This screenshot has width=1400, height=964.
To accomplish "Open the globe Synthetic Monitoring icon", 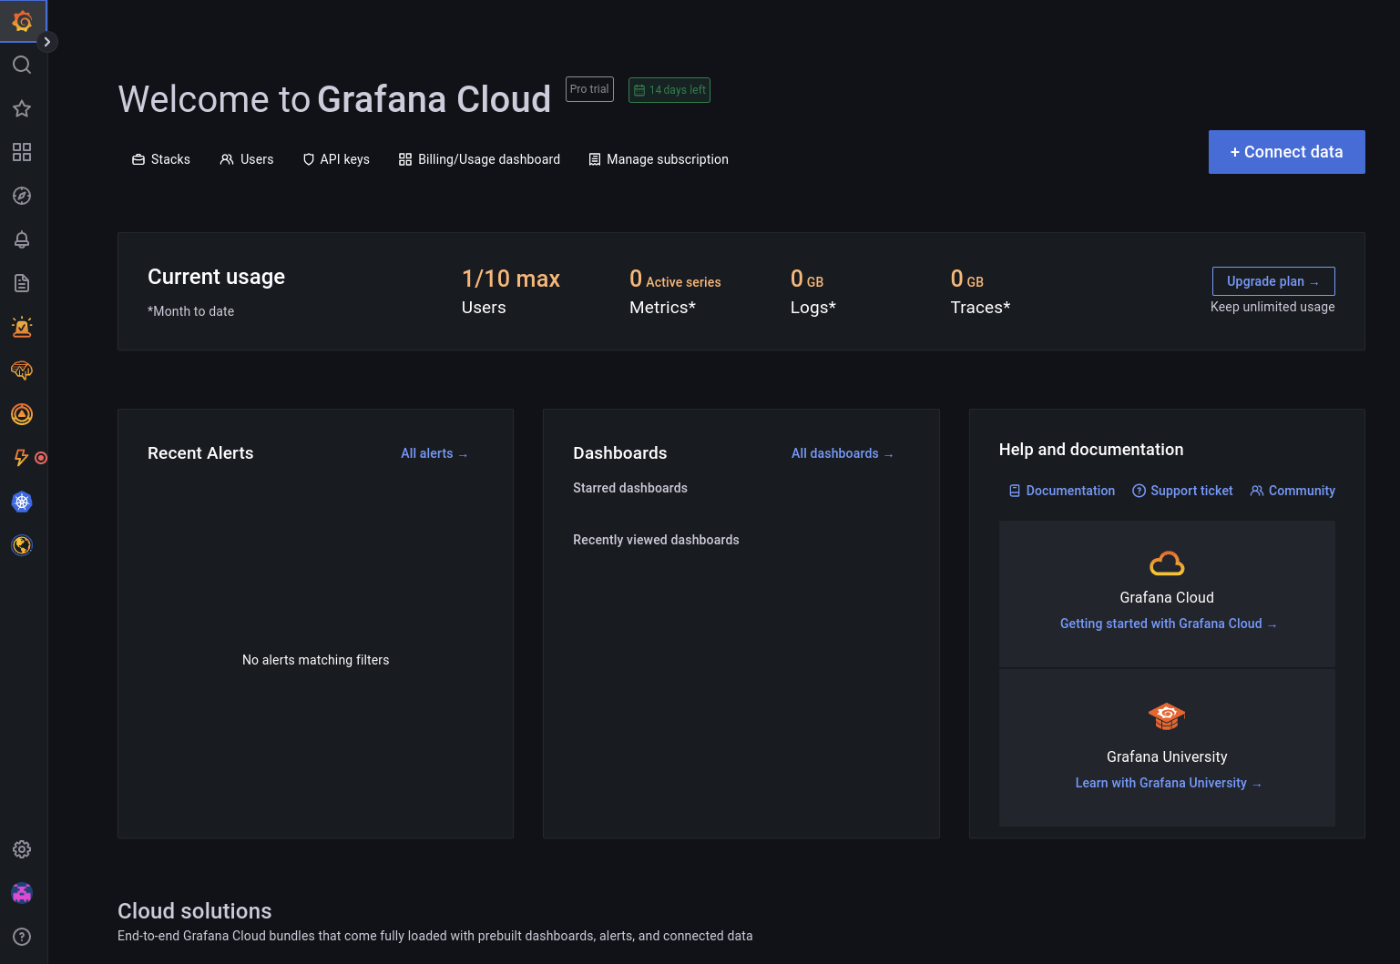I will point(22,545).
